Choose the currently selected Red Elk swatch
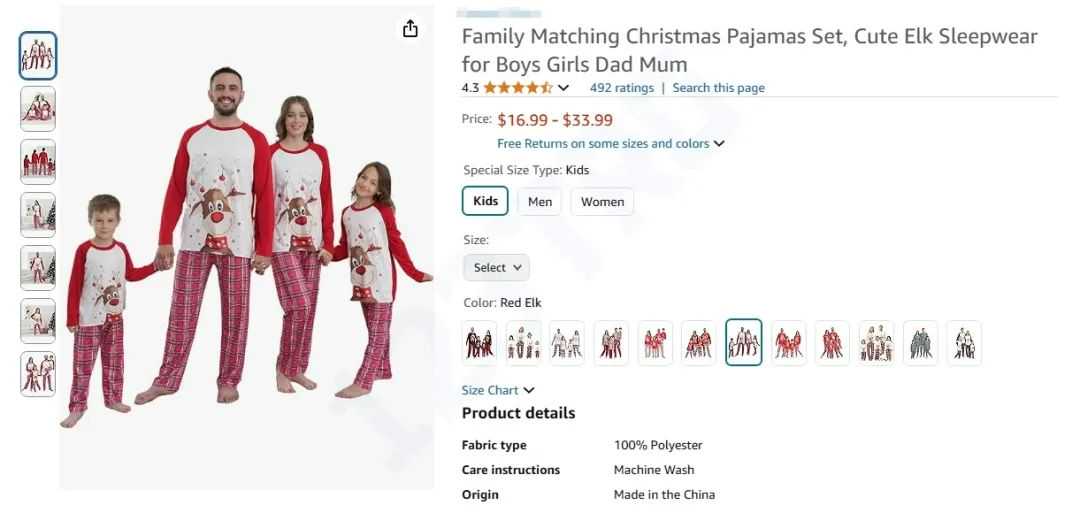 pos(744,343)
